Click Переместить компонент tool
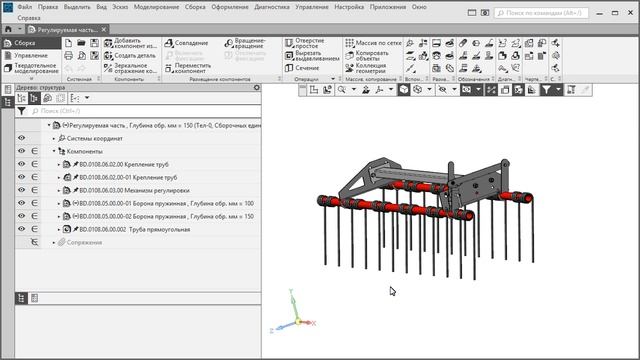The width and height of the screenshot is (640, 360). [188, 68]
